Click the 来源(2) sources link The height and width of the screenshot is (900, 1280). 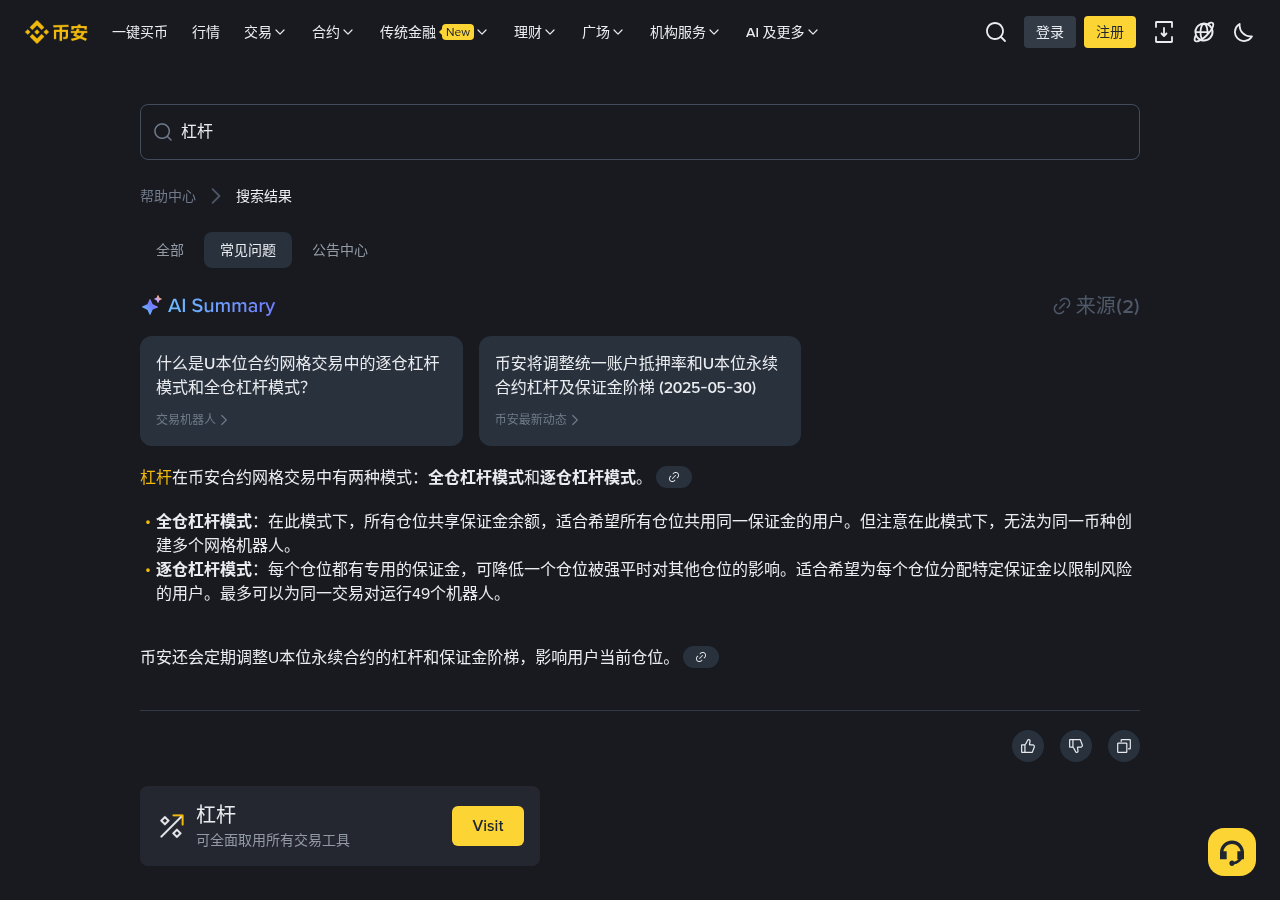tap(1097, 306)
